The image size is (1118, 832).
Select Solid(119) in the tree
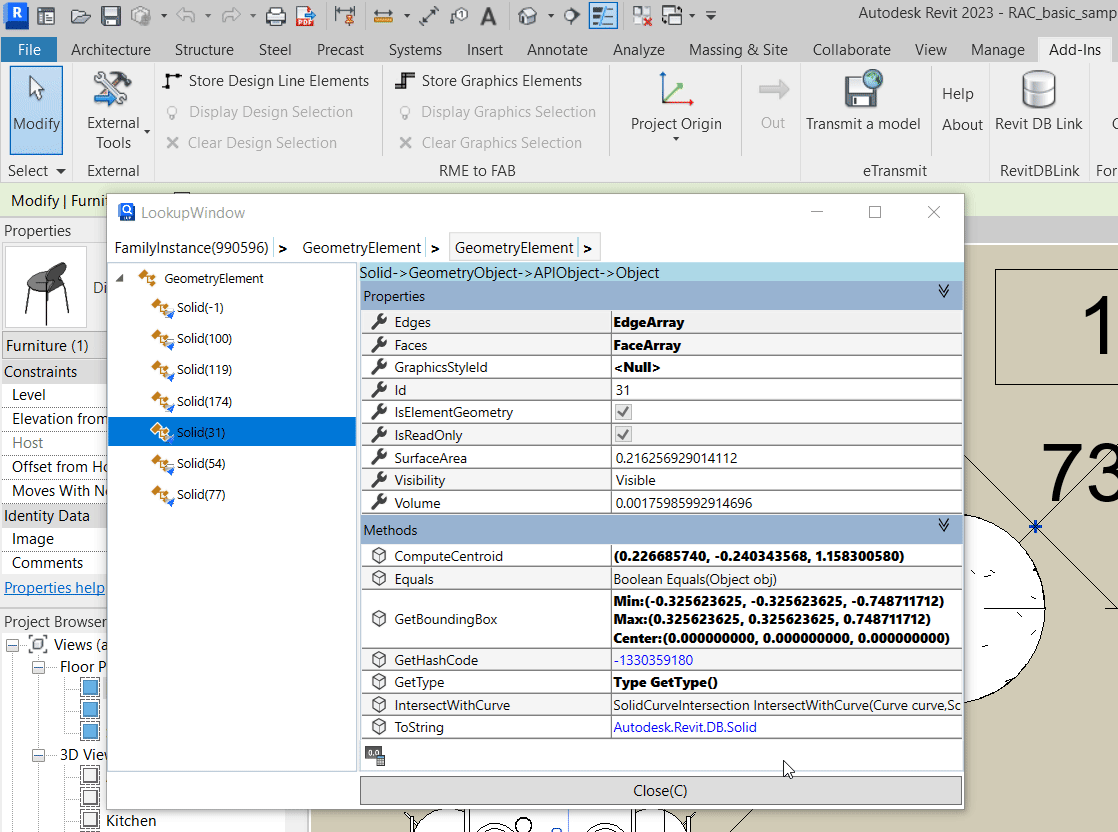[x=204, y=369]
